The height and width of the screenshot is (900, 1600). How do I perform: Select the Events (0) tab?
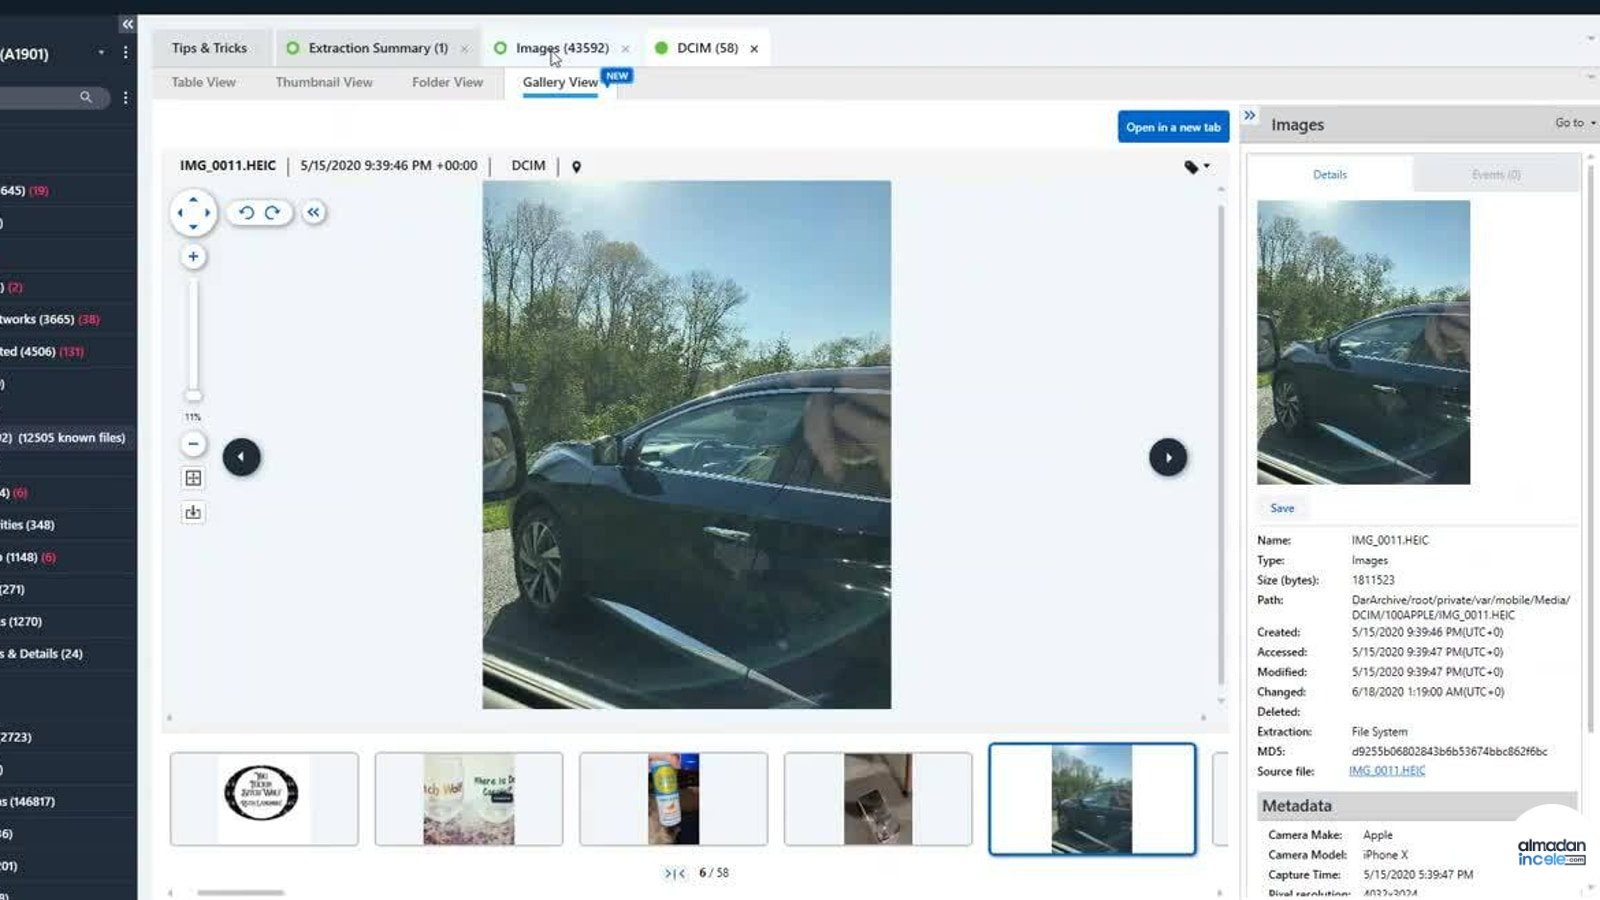[1496, 174]
